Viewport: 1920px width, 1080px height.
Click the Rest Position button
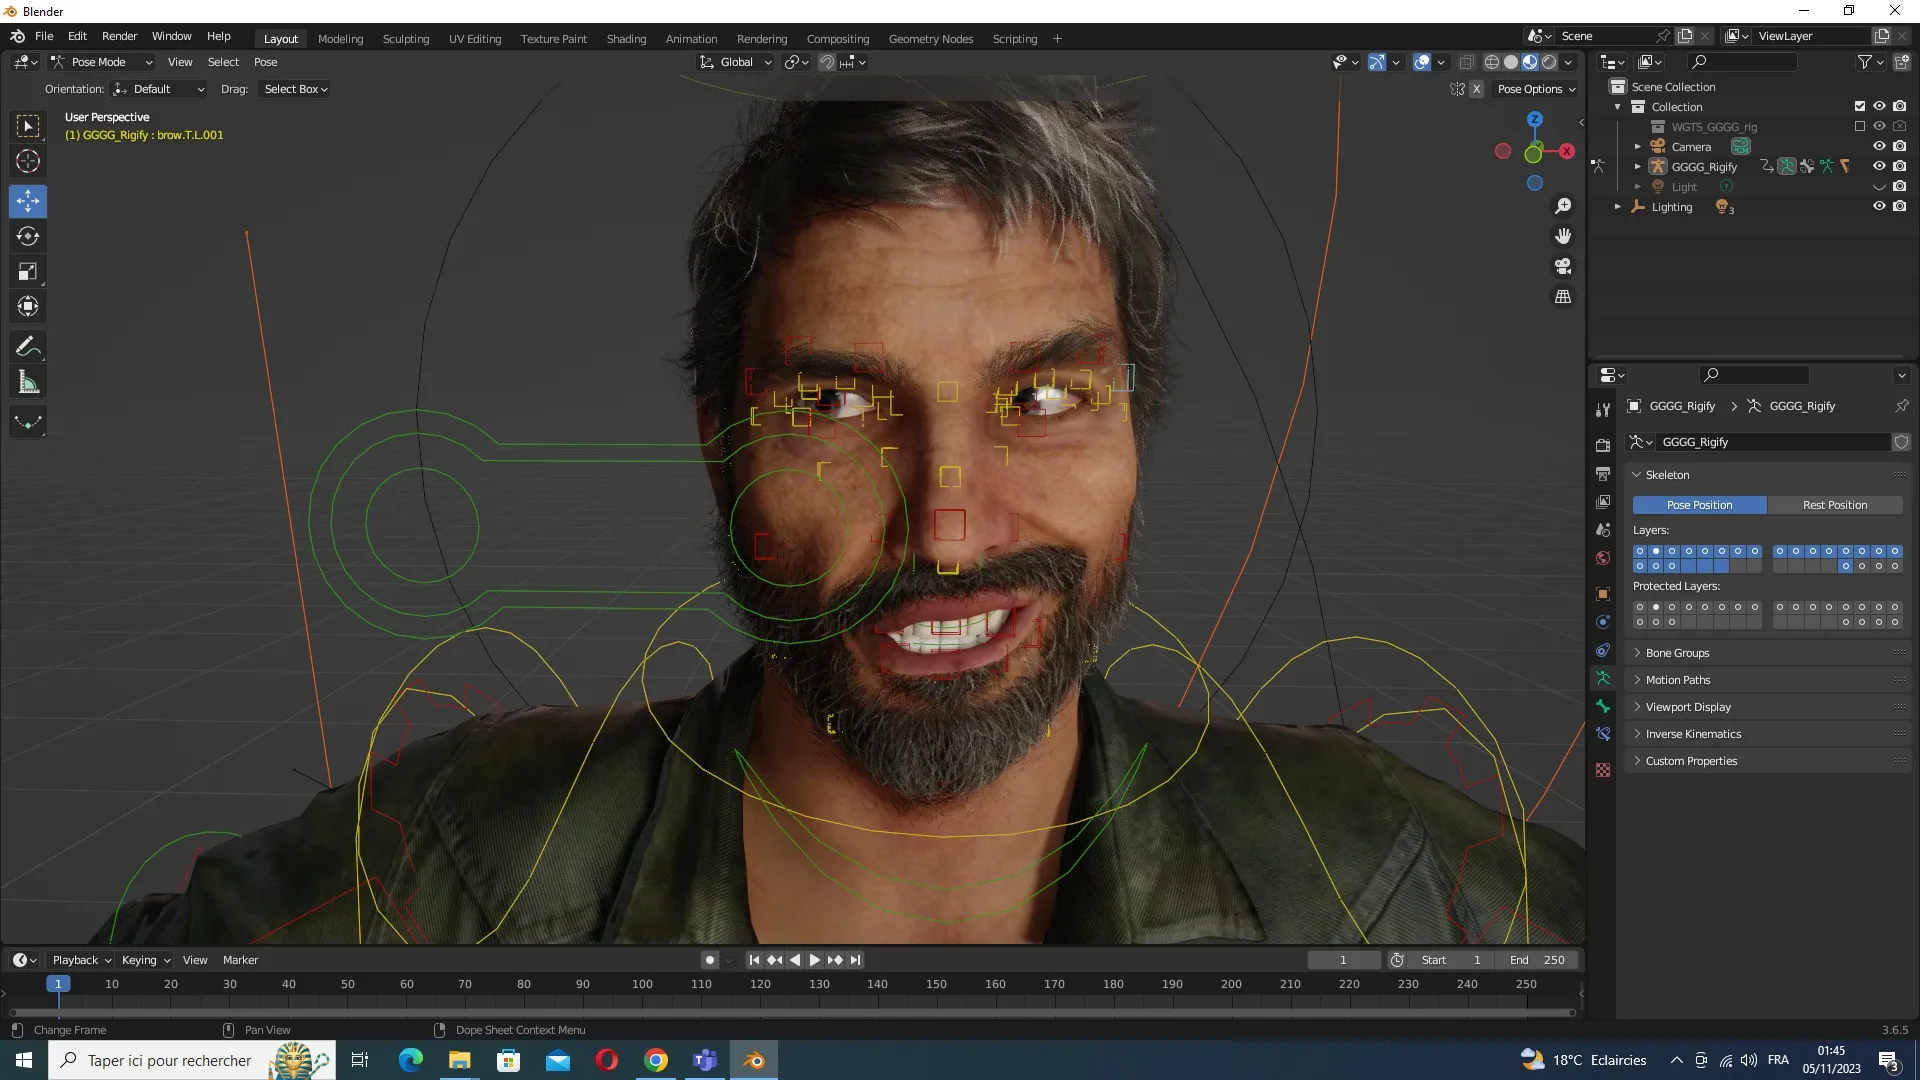1834,505
